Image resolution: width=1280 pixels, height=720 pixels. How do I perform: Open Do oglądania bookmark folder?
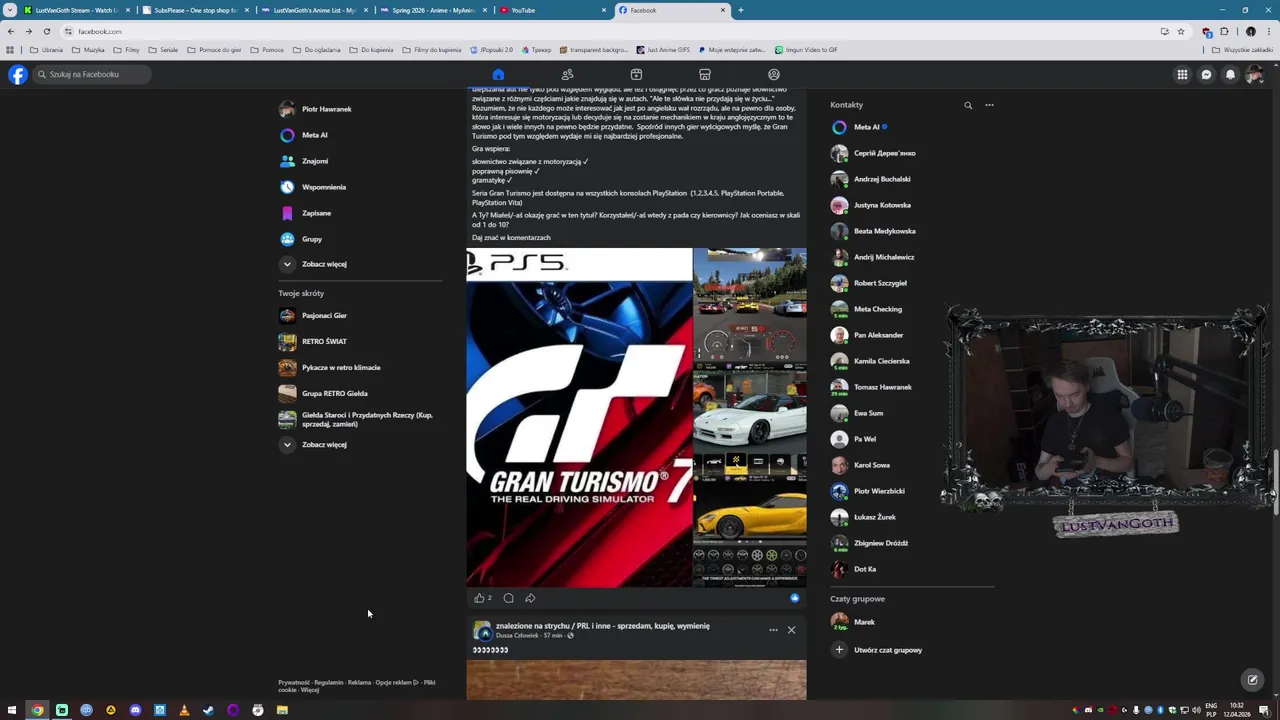pyautogui.click(x=316, y=50)
